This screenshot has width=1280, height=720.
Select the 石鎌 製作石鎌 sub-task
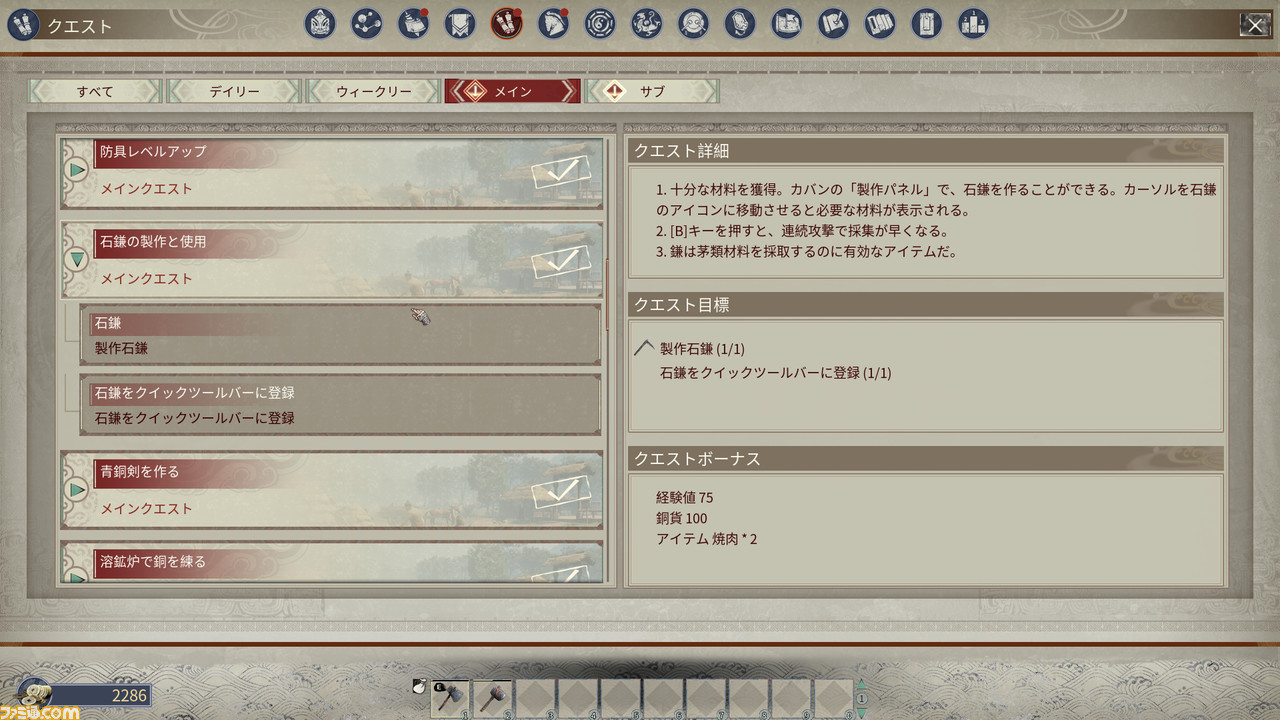[x=340, y=335]
